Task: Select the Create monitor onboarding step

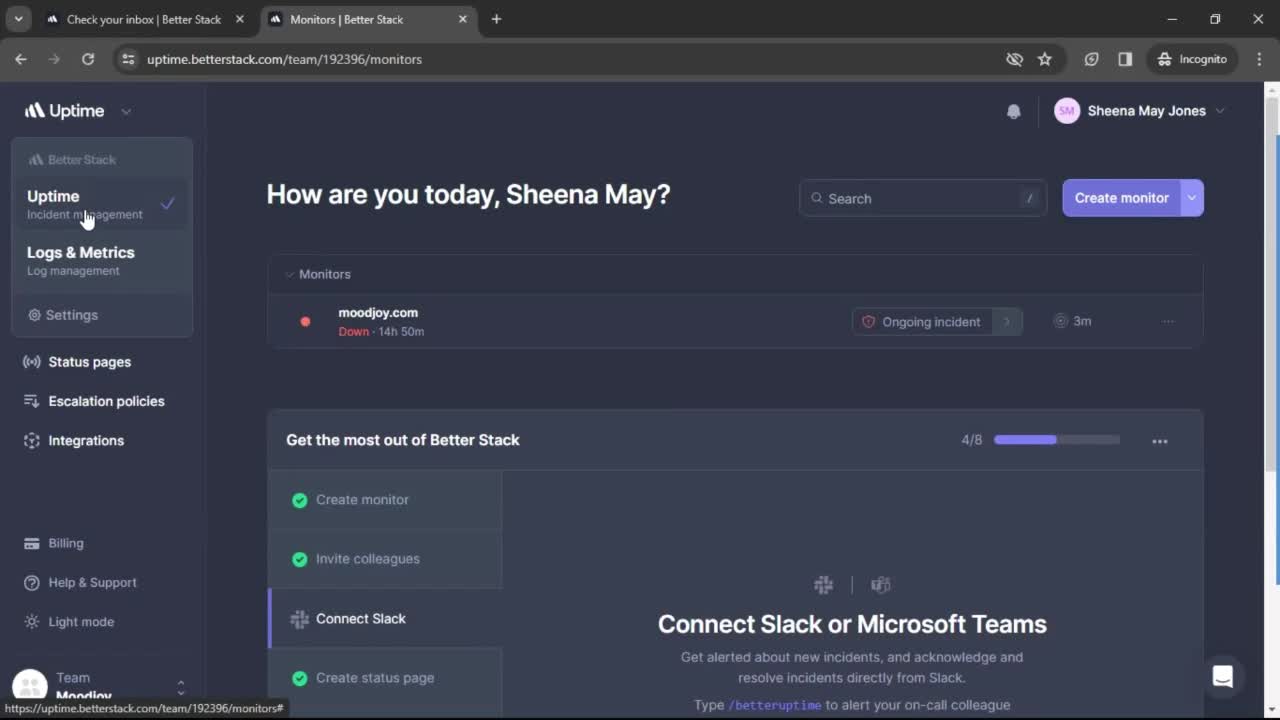Action: pyautogui.click(x=385, y=500)
